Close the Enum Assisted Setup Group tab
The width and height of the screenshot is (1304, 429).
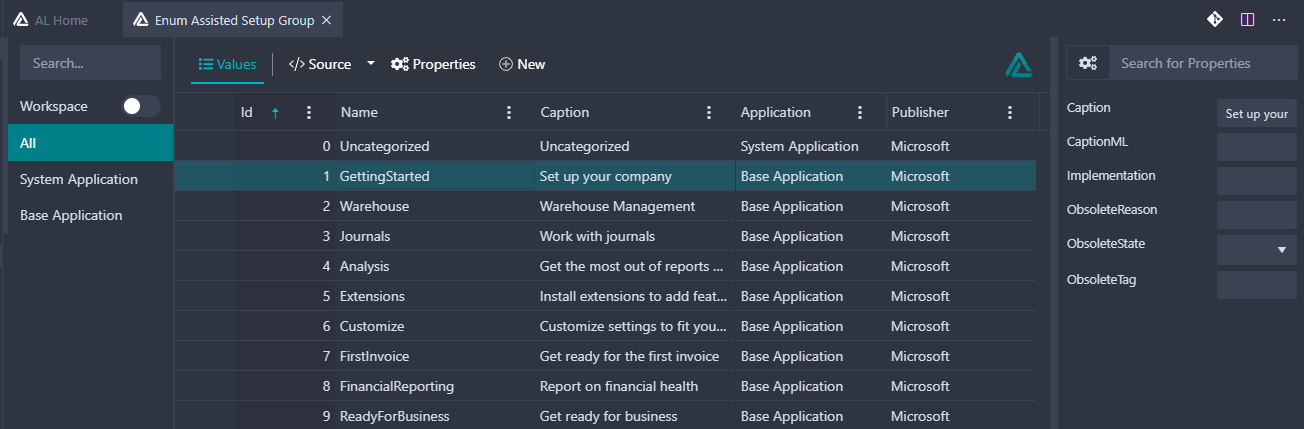coord(327,20)
